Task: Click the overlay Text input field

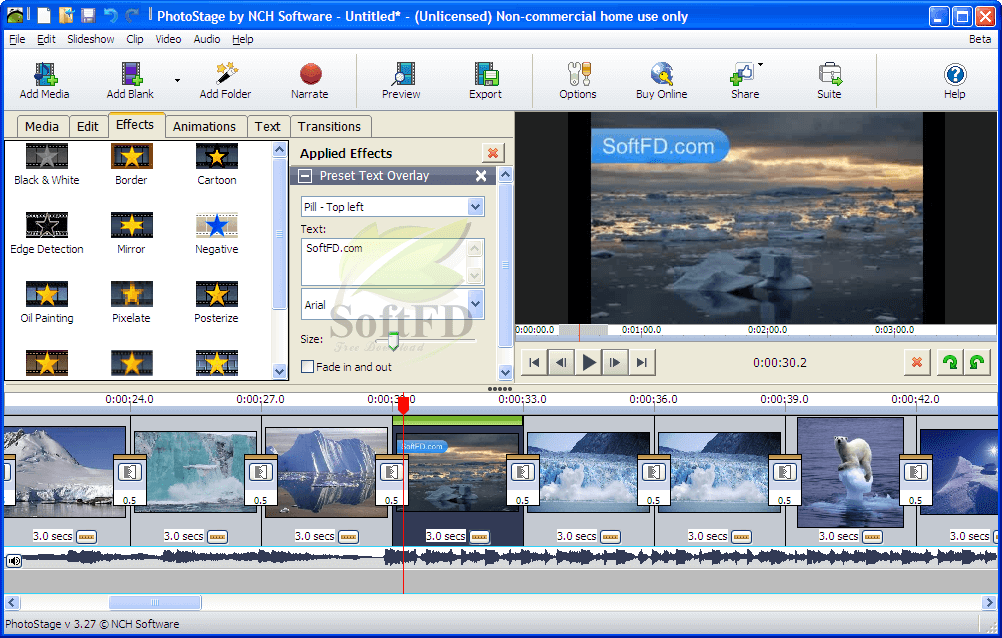Action: pos(385,262)
